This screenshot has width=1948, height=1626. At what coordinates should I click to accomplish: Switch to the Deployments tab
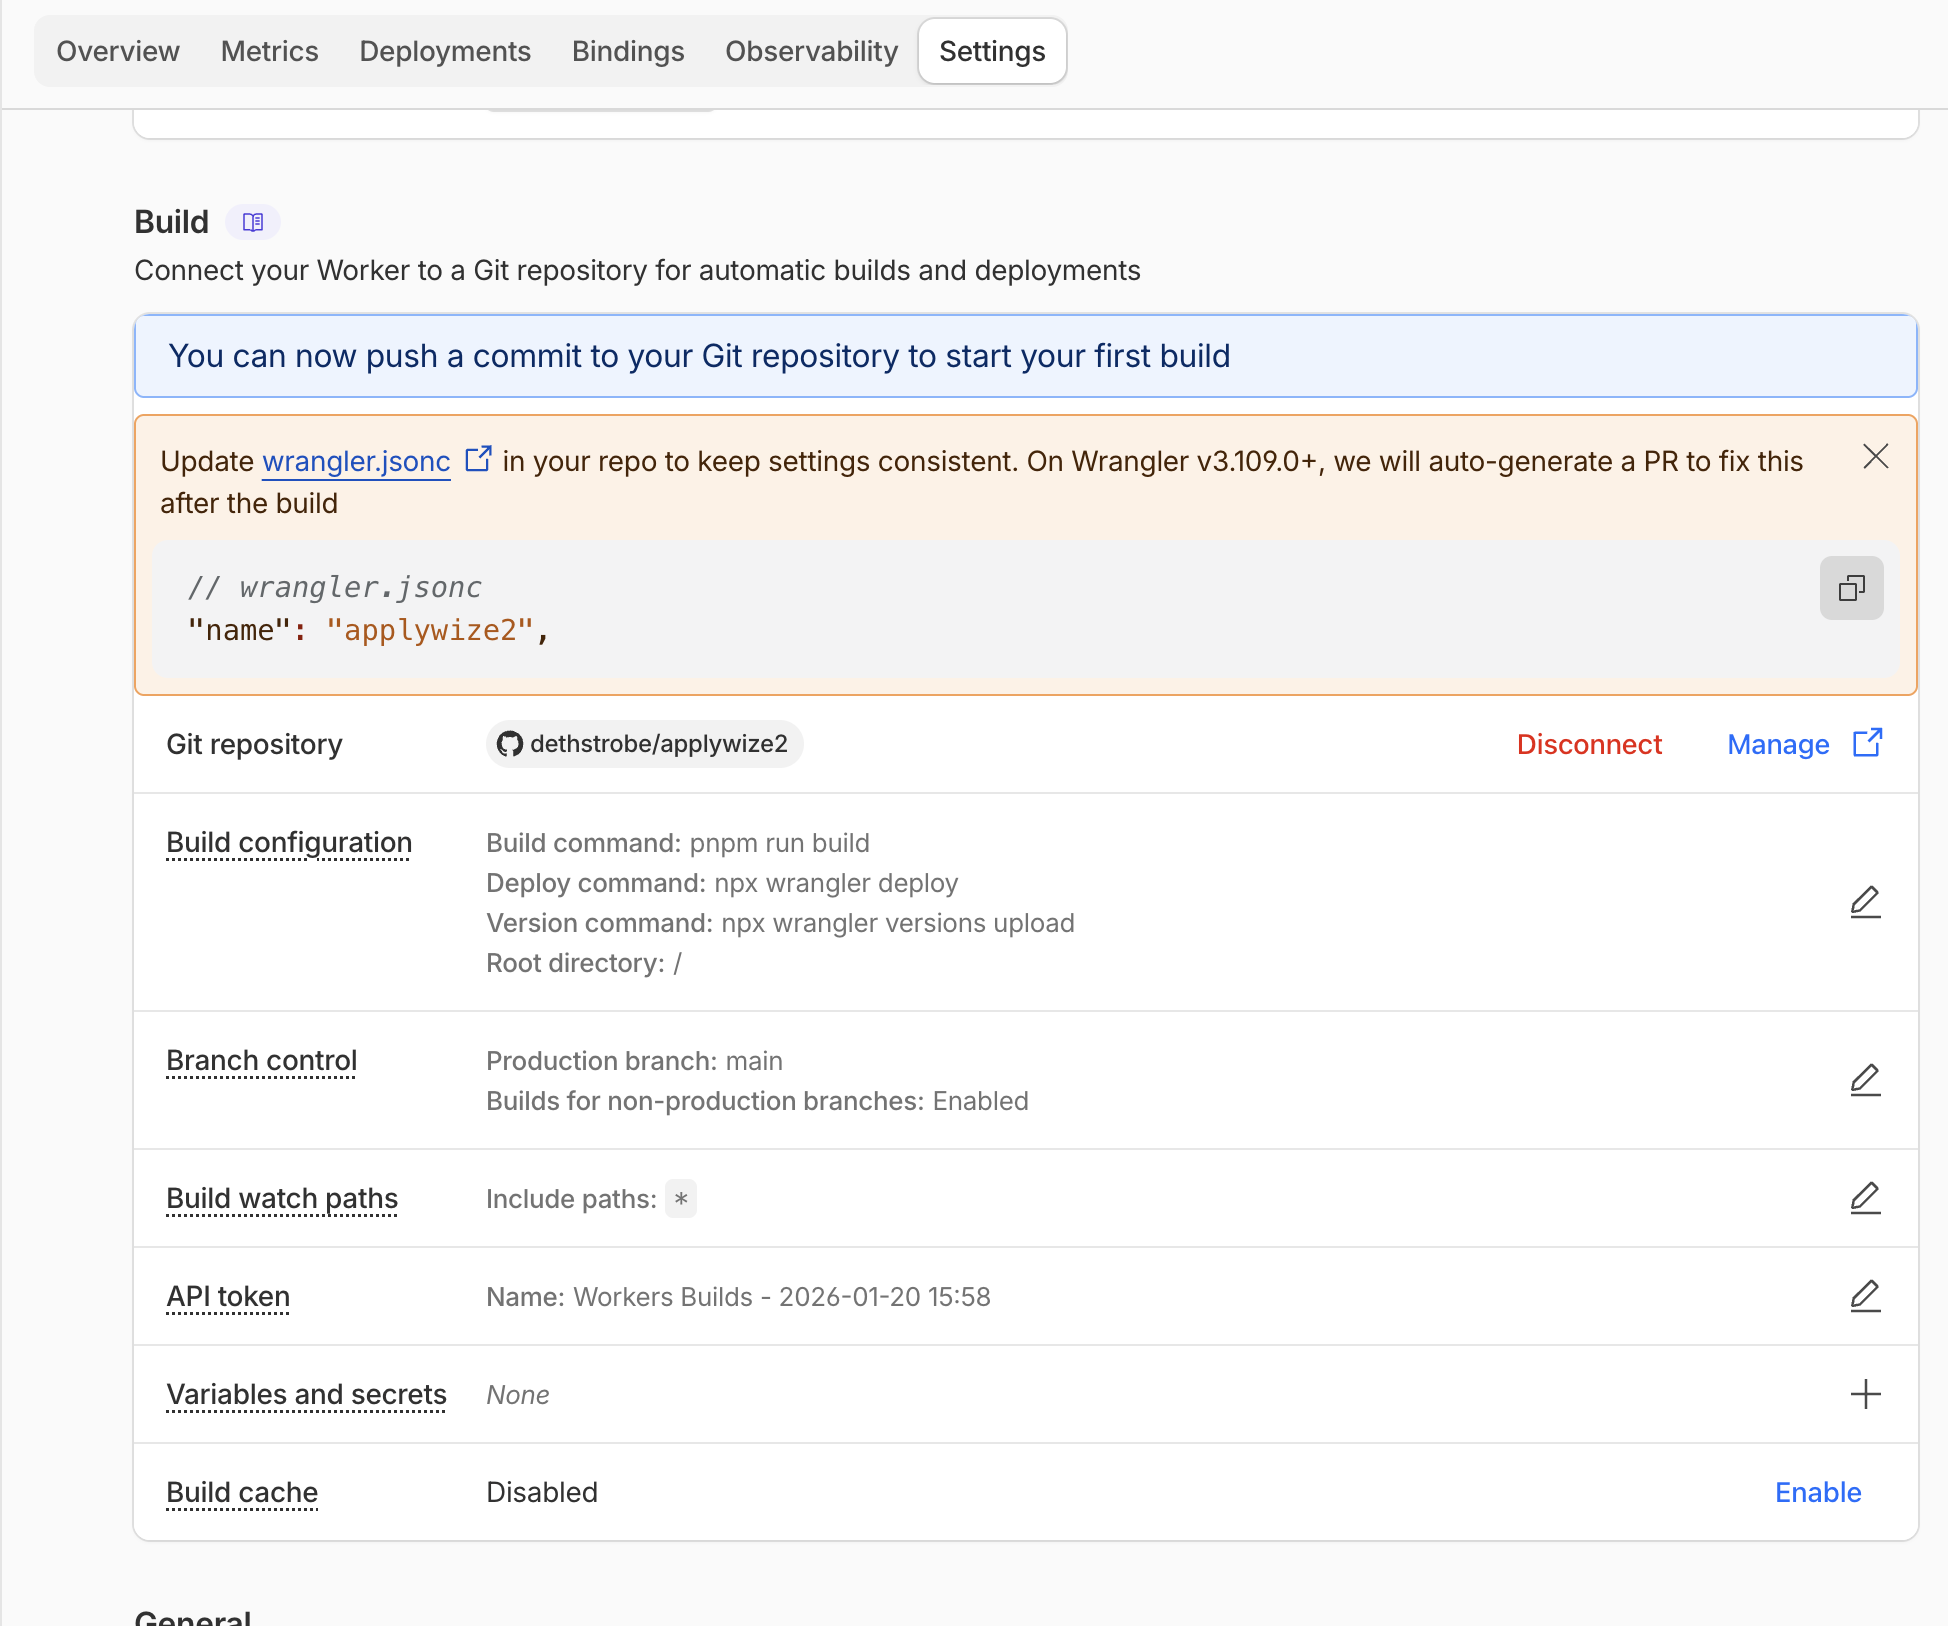point(444,51)
